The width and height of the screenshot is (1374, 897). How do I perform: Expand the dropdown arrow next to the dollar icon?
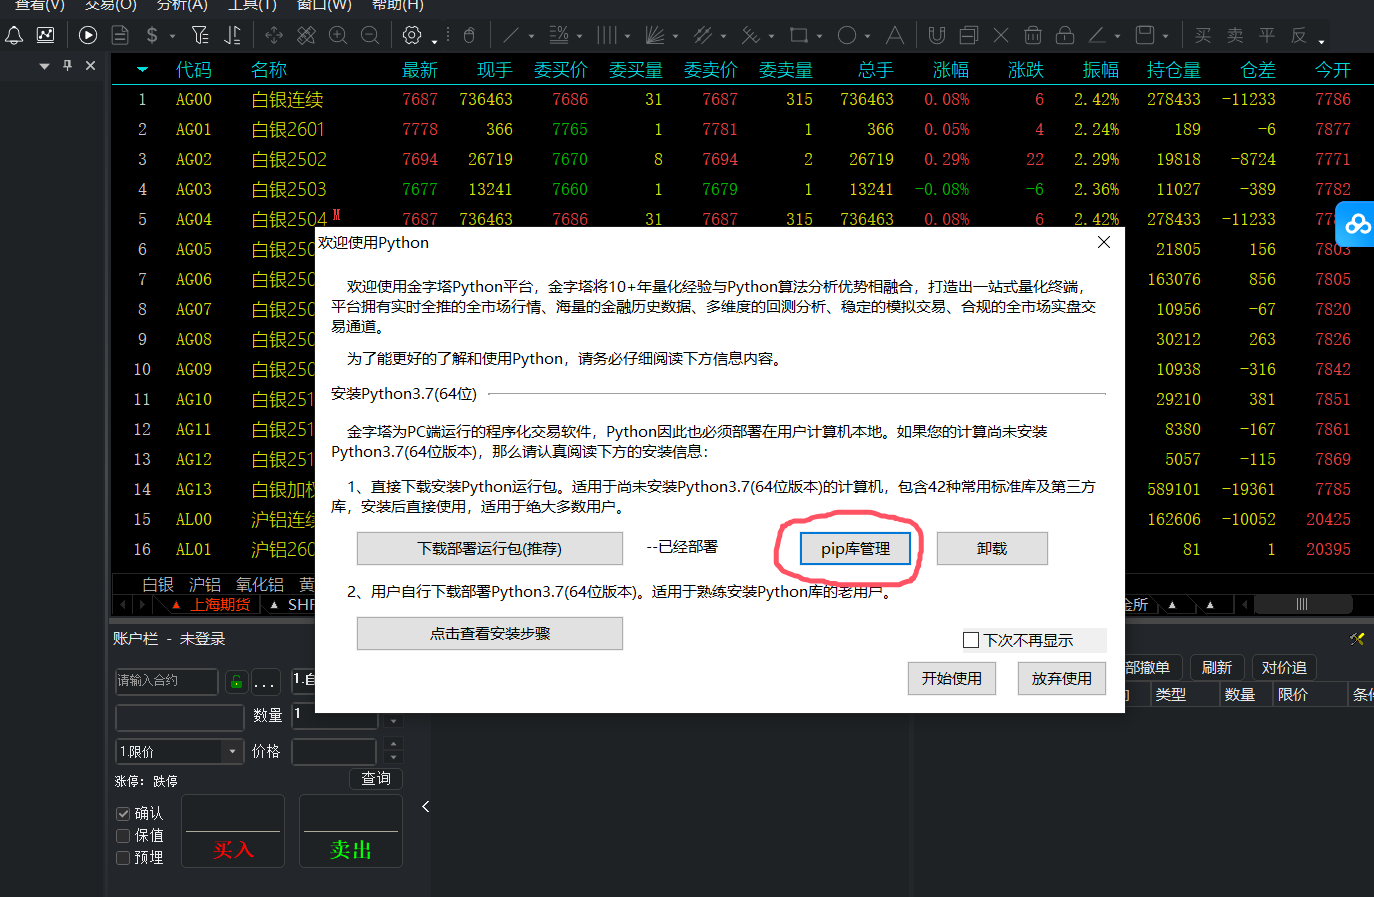coord(173,37)
